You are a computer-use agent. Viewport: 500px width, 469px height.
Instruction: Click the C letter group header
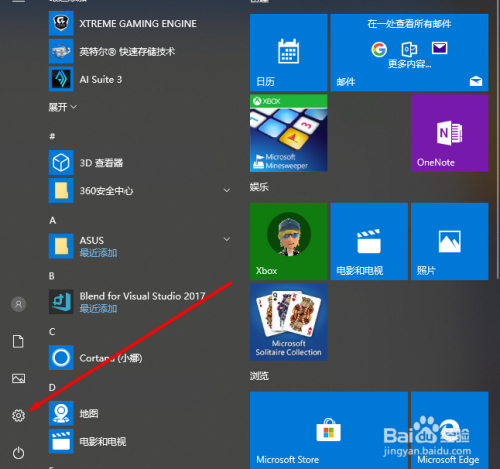tap(52, 332)
